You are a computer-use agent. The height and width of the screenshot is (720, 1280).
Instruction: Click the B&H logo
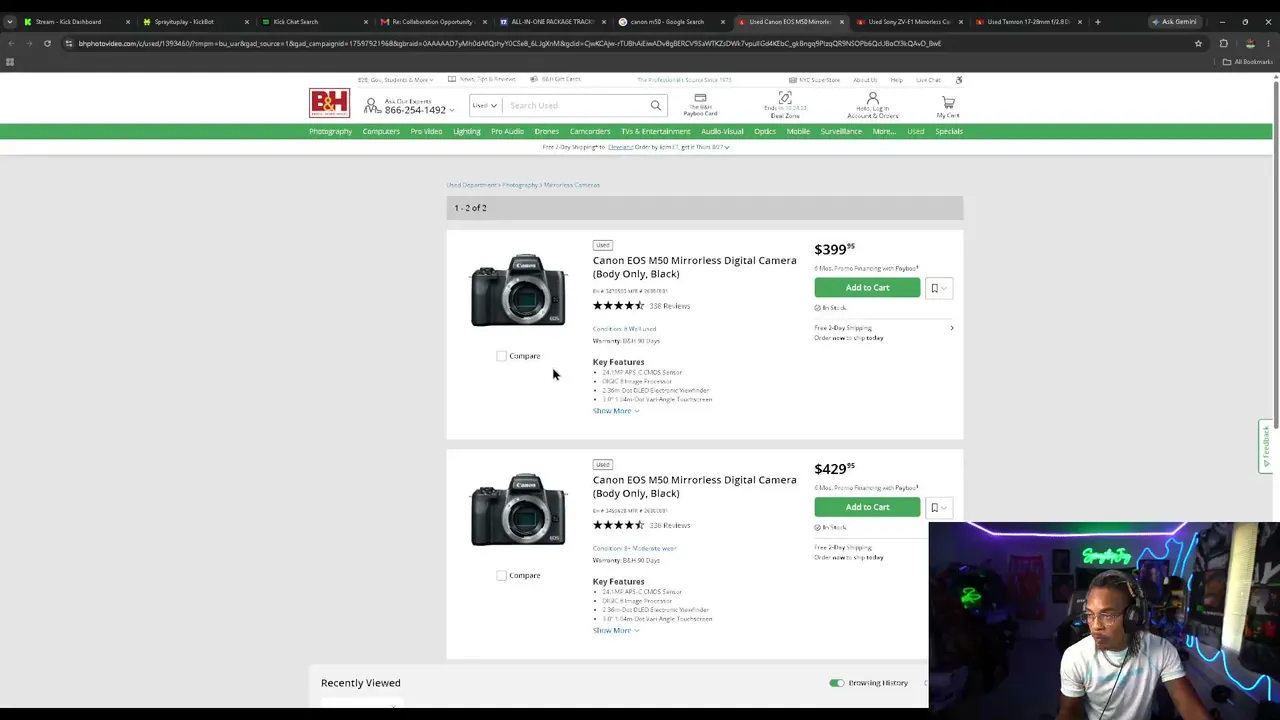pos(329,103)
